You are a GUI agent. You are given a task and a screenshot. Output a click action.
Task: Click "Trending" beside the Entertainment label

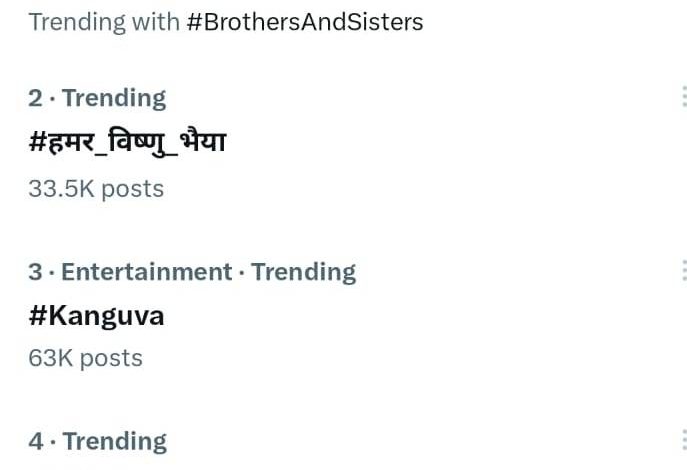(303, 271)
